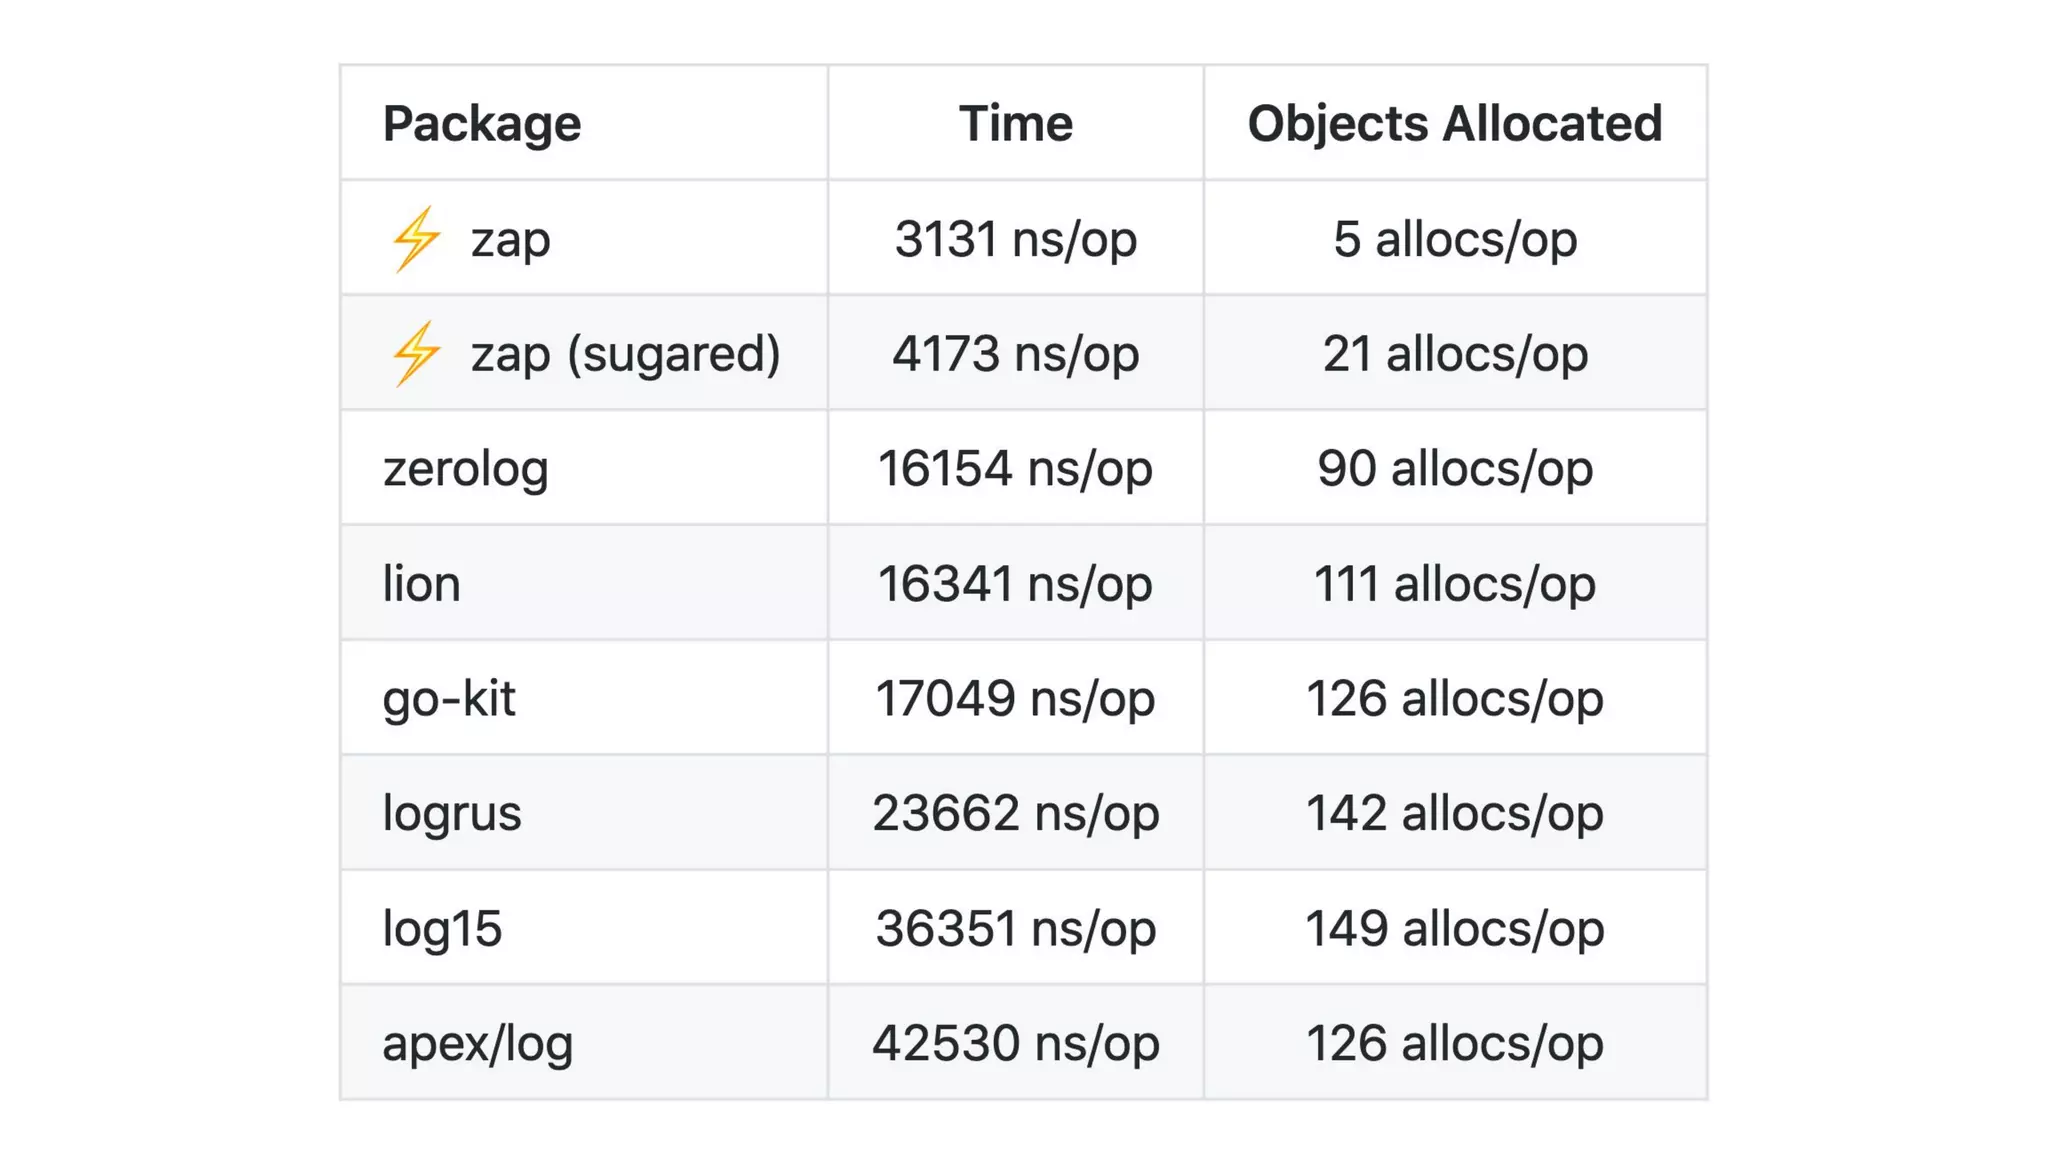The height and width of the screenshot is (1152, 2048).
Task: Select the 16154 ns/op time cell
Action: click(1015, 469)
